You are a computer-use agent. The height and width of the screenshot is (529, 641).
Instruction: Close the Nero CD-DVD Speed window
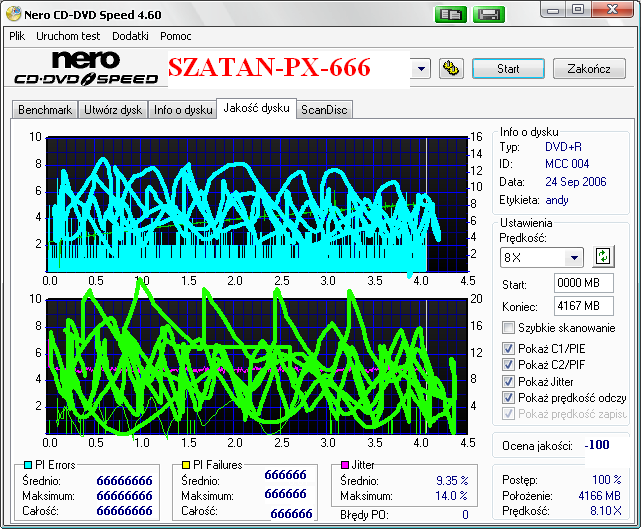pos(612,10)
